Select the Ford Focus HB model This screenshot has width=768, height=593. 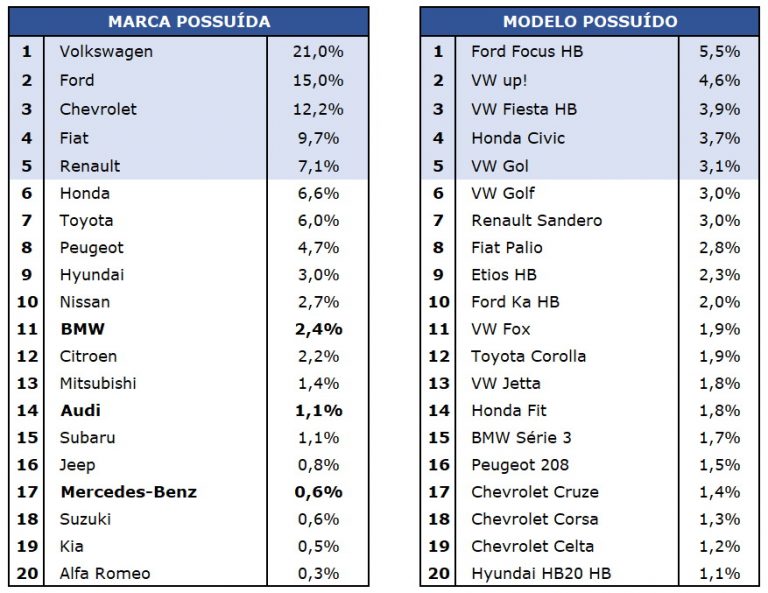[x=527, y=51]
